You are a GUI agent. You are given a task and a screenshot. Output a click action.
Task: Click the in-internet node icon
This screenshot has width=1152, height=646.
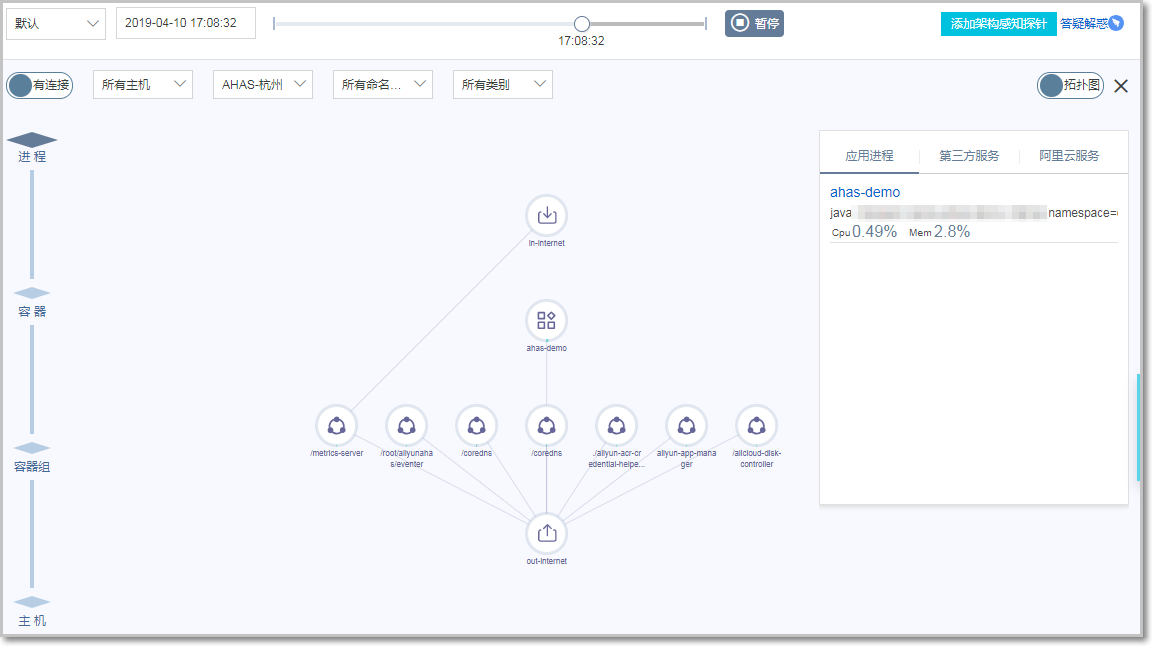546,215
